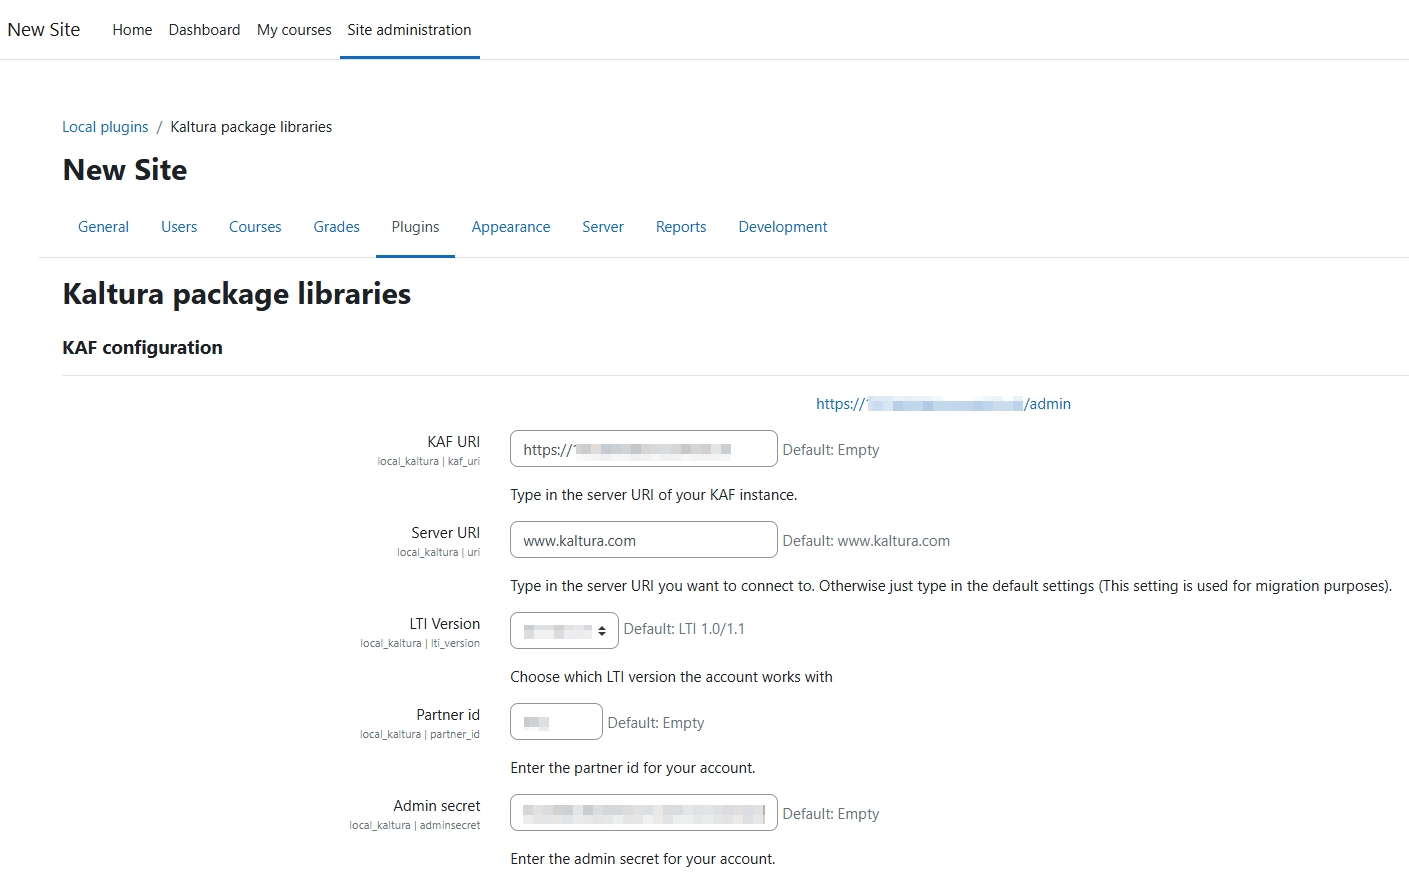
Task: Click the 'Default: www.kaltura.com' text
Action: click(866, 541)
